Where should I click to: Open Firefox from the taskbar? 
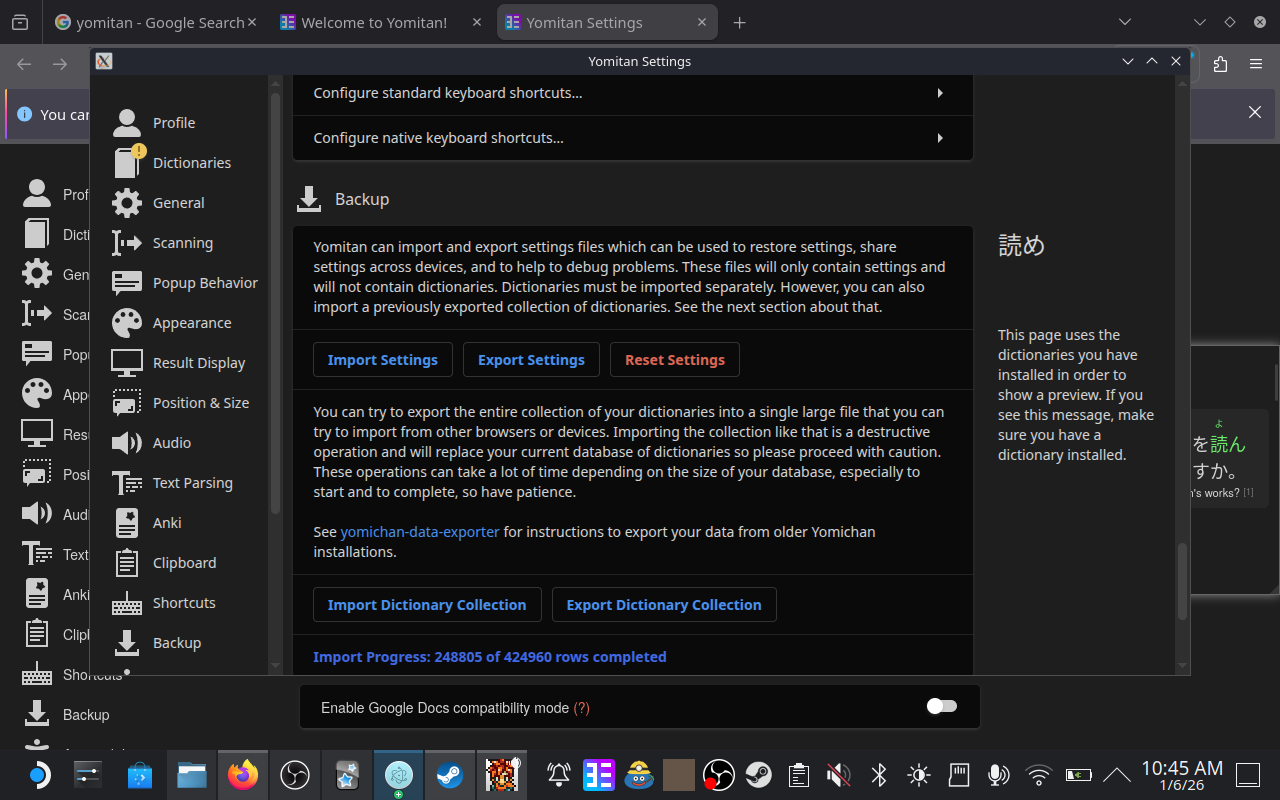[242, 775]
